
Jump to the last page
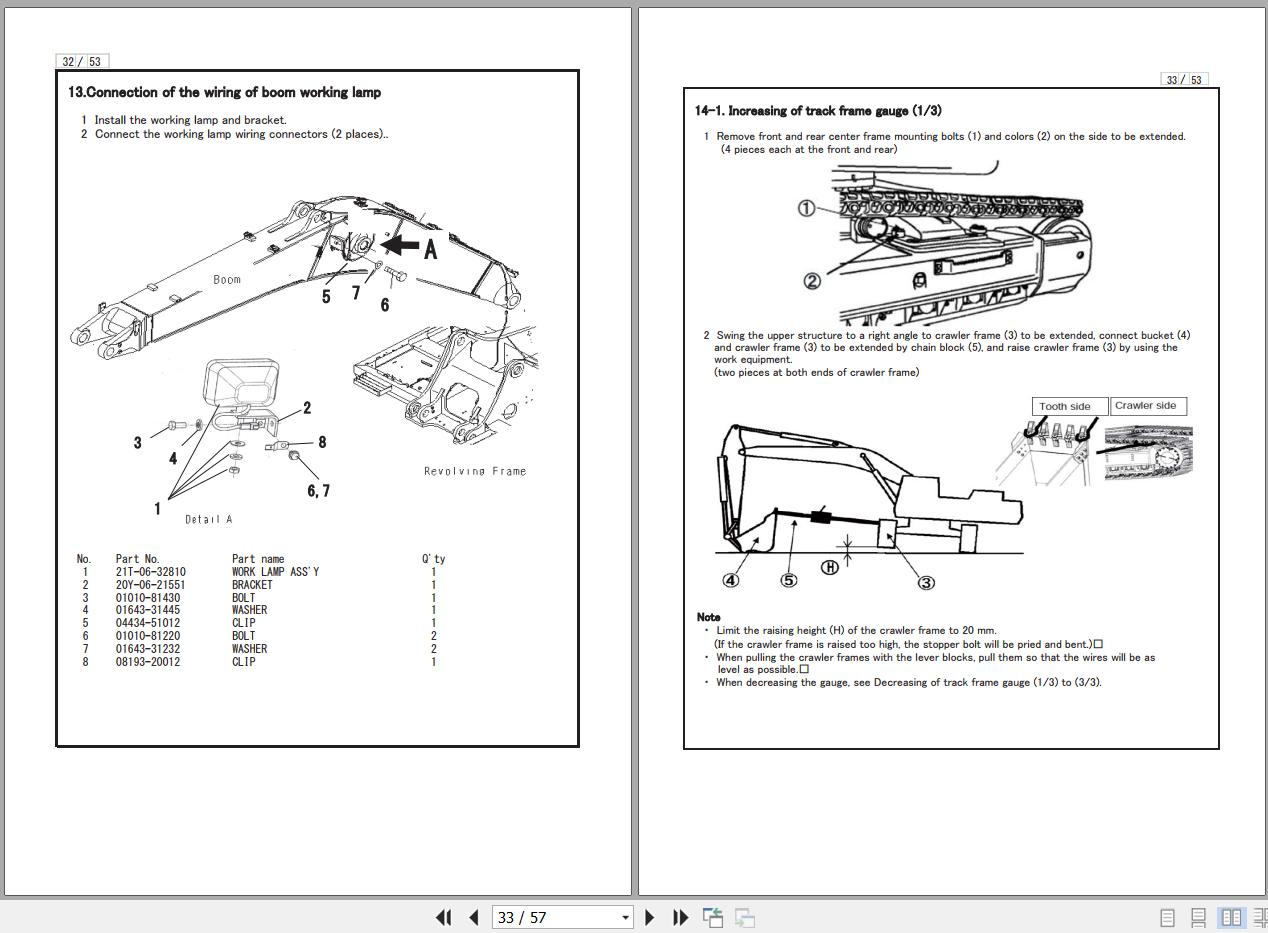click(x=680, y=917)
